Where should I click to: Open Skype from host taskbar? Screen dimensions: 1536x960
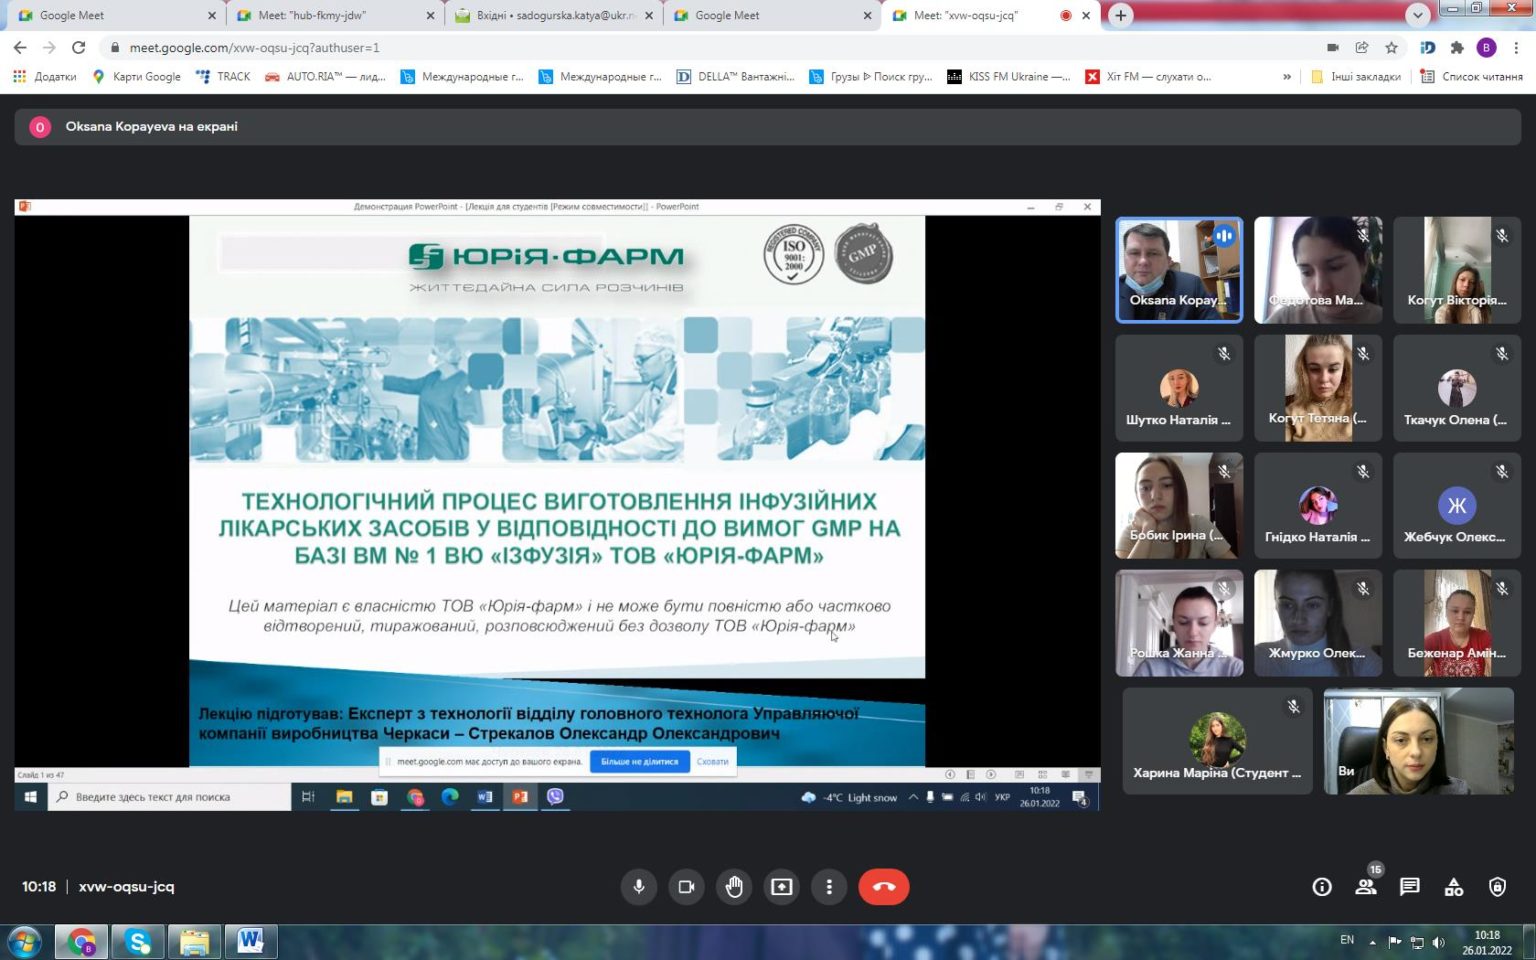[138, 941]
